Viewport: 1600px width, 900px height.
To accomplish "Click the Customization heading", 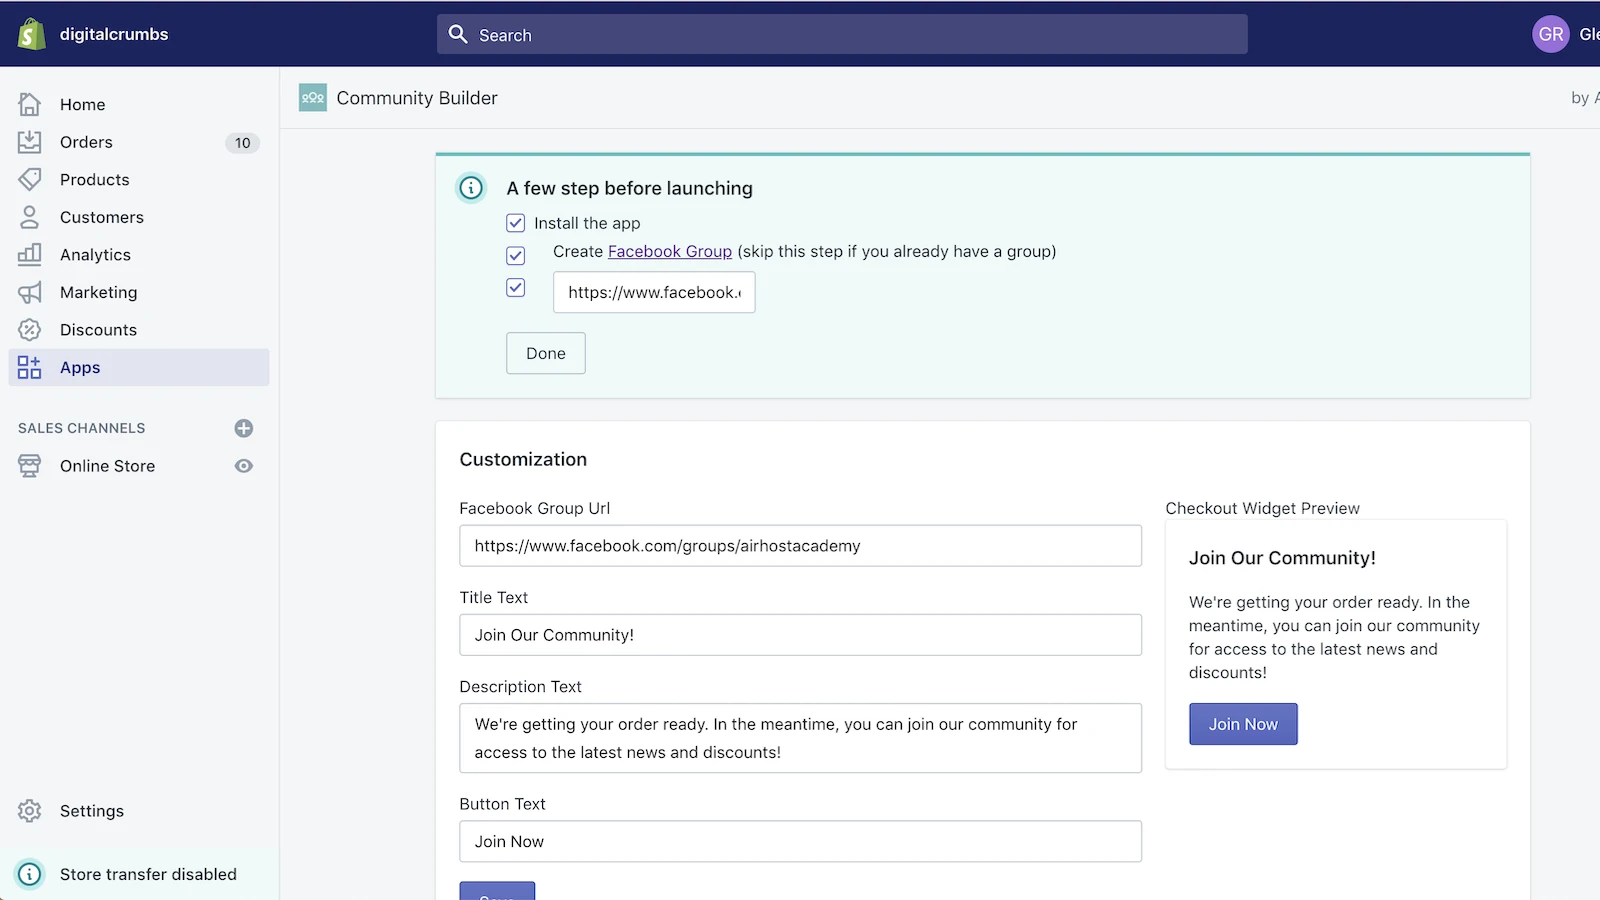I will [523, 459].
